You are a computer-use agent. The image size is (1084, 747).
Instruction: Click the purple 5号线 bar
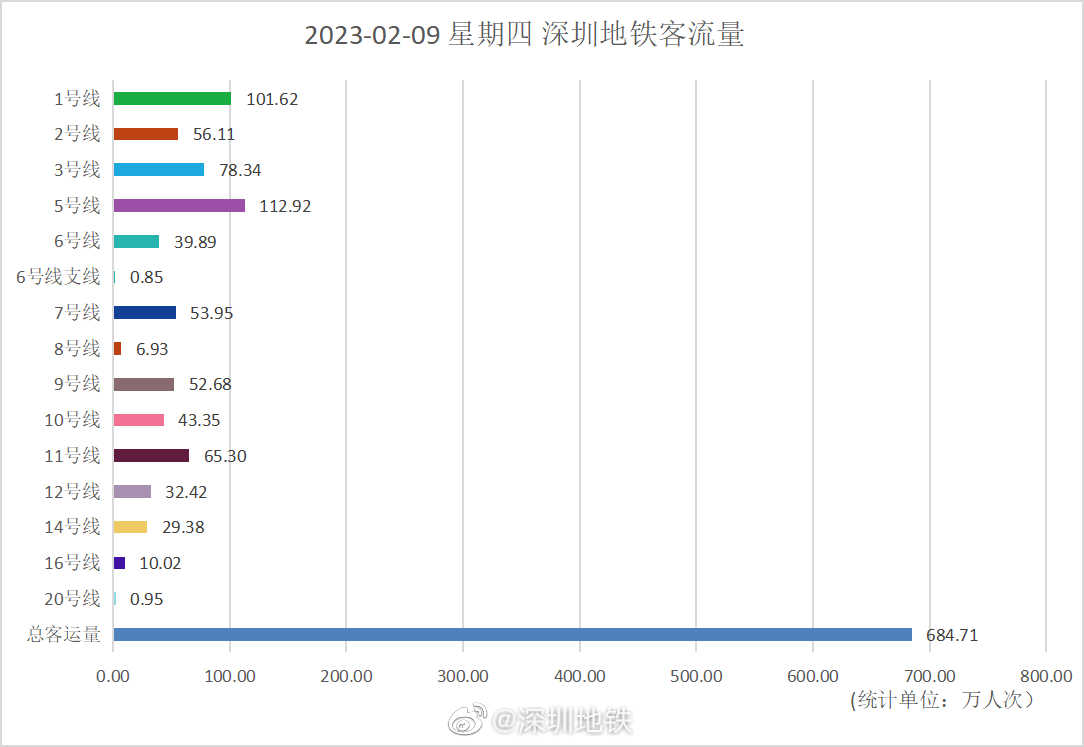pos(180,206)
